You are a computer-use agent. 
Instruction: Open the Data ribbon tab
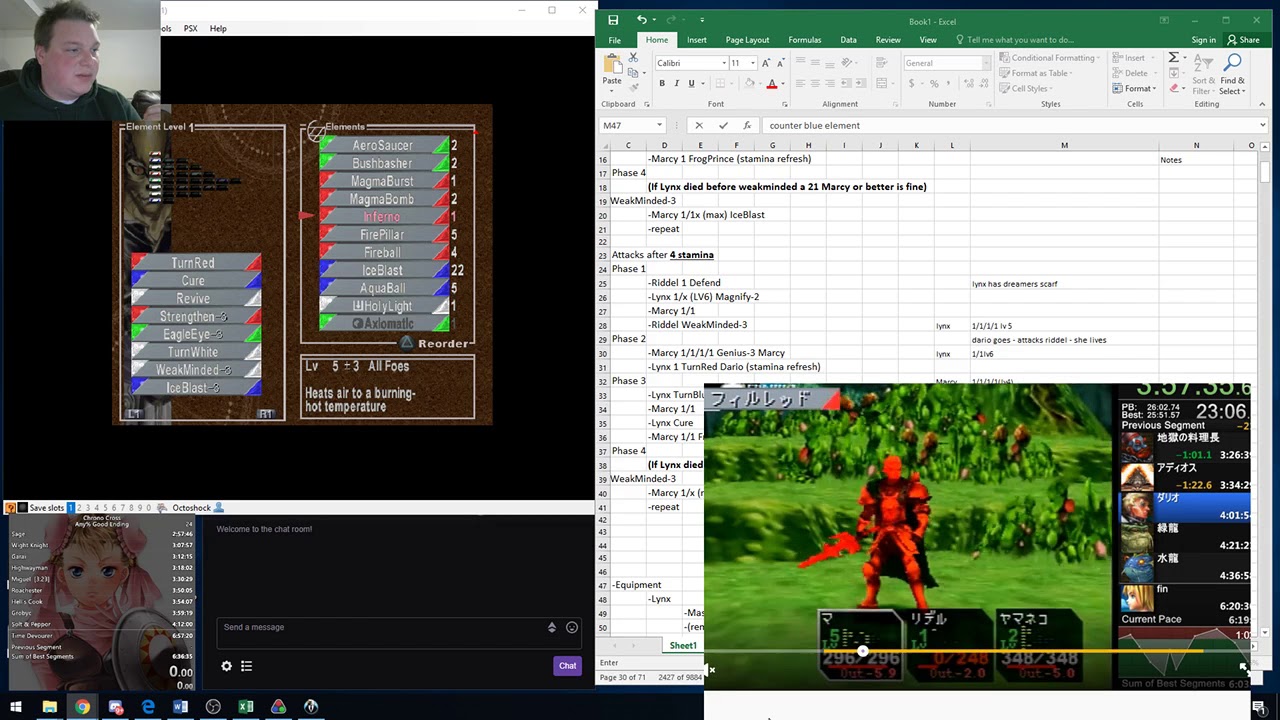coord(848,40)
